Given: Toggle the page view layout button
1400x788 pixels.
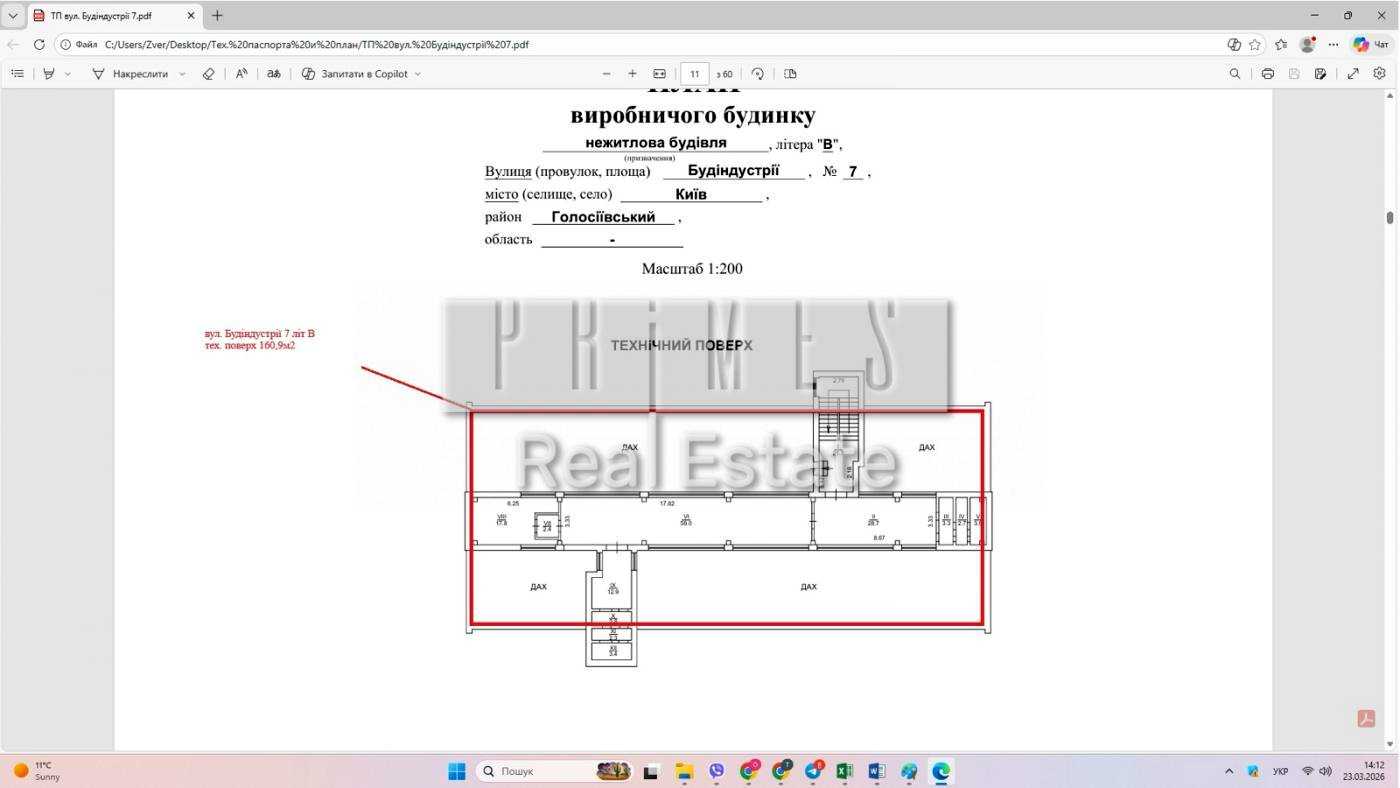Looking at the screenshot, I should click(x=790, y=74).
